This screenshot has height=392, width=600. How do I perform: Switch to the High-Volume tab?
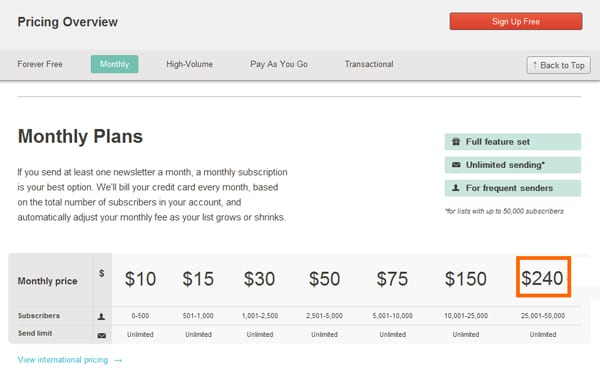click(x=189, y=64)
